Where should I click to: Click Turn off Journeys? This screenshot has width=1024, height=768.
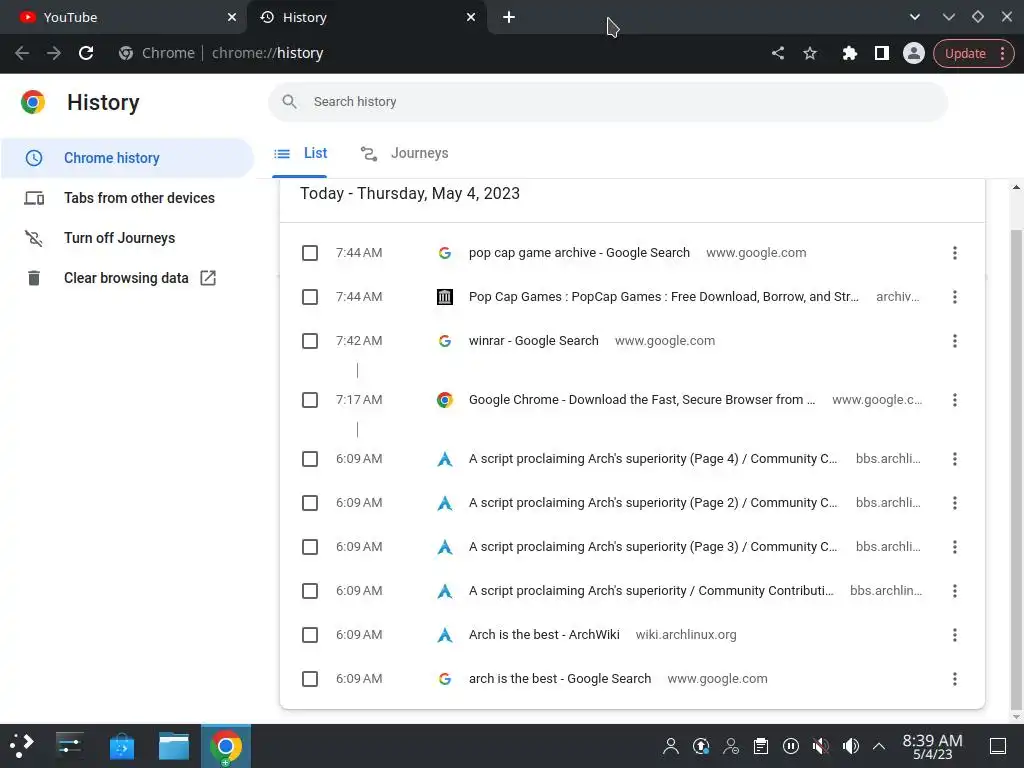127,238
